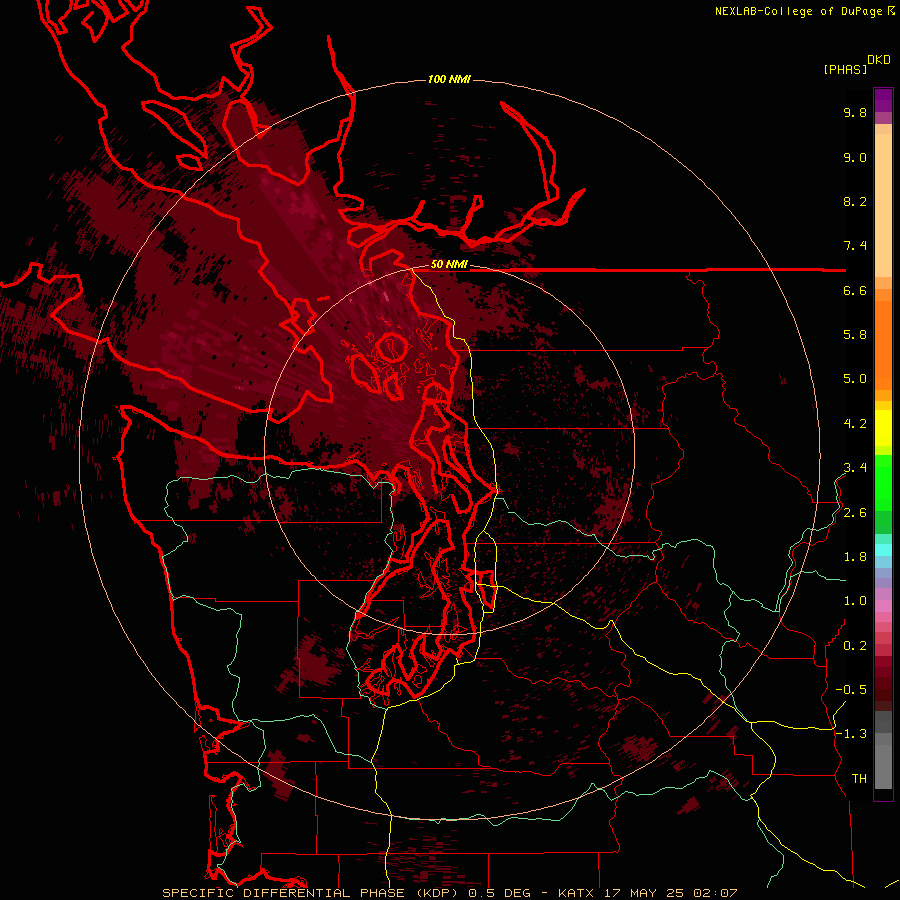This screenshot has width=900, height=900.
Task: Click the light peach segment of the color bar
Action: tap(883, 205)
